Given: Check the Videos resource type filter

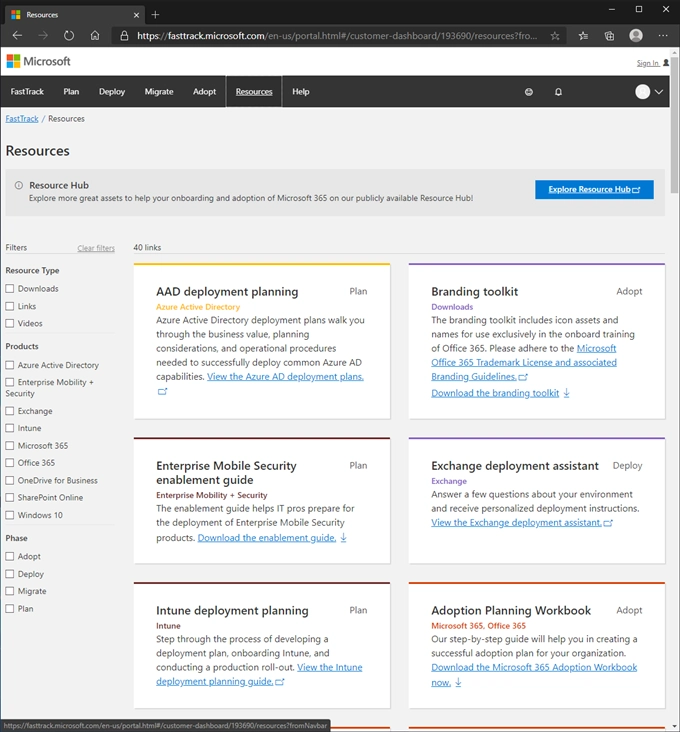Looking at the screenshot, I should (10, 323).
